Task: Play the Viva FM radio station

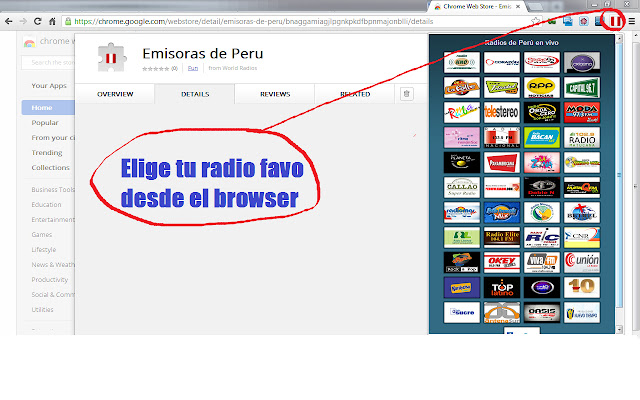Action: point(542,262)
